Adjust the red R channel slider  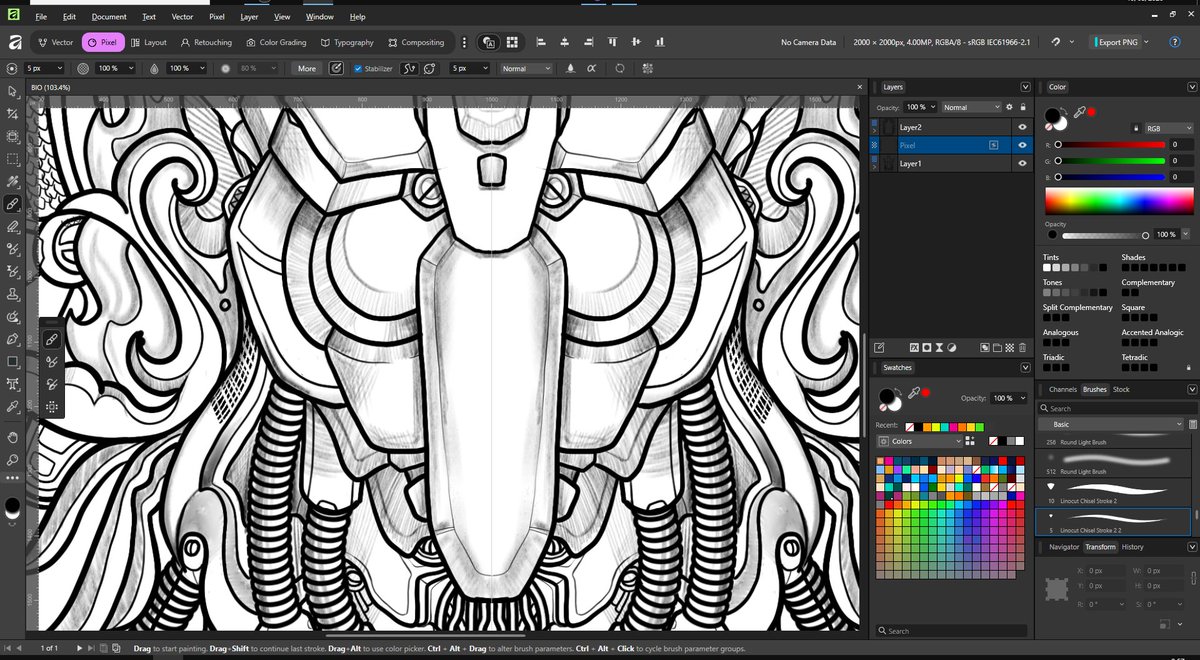pyautogui.click(x=1111, y=144)
